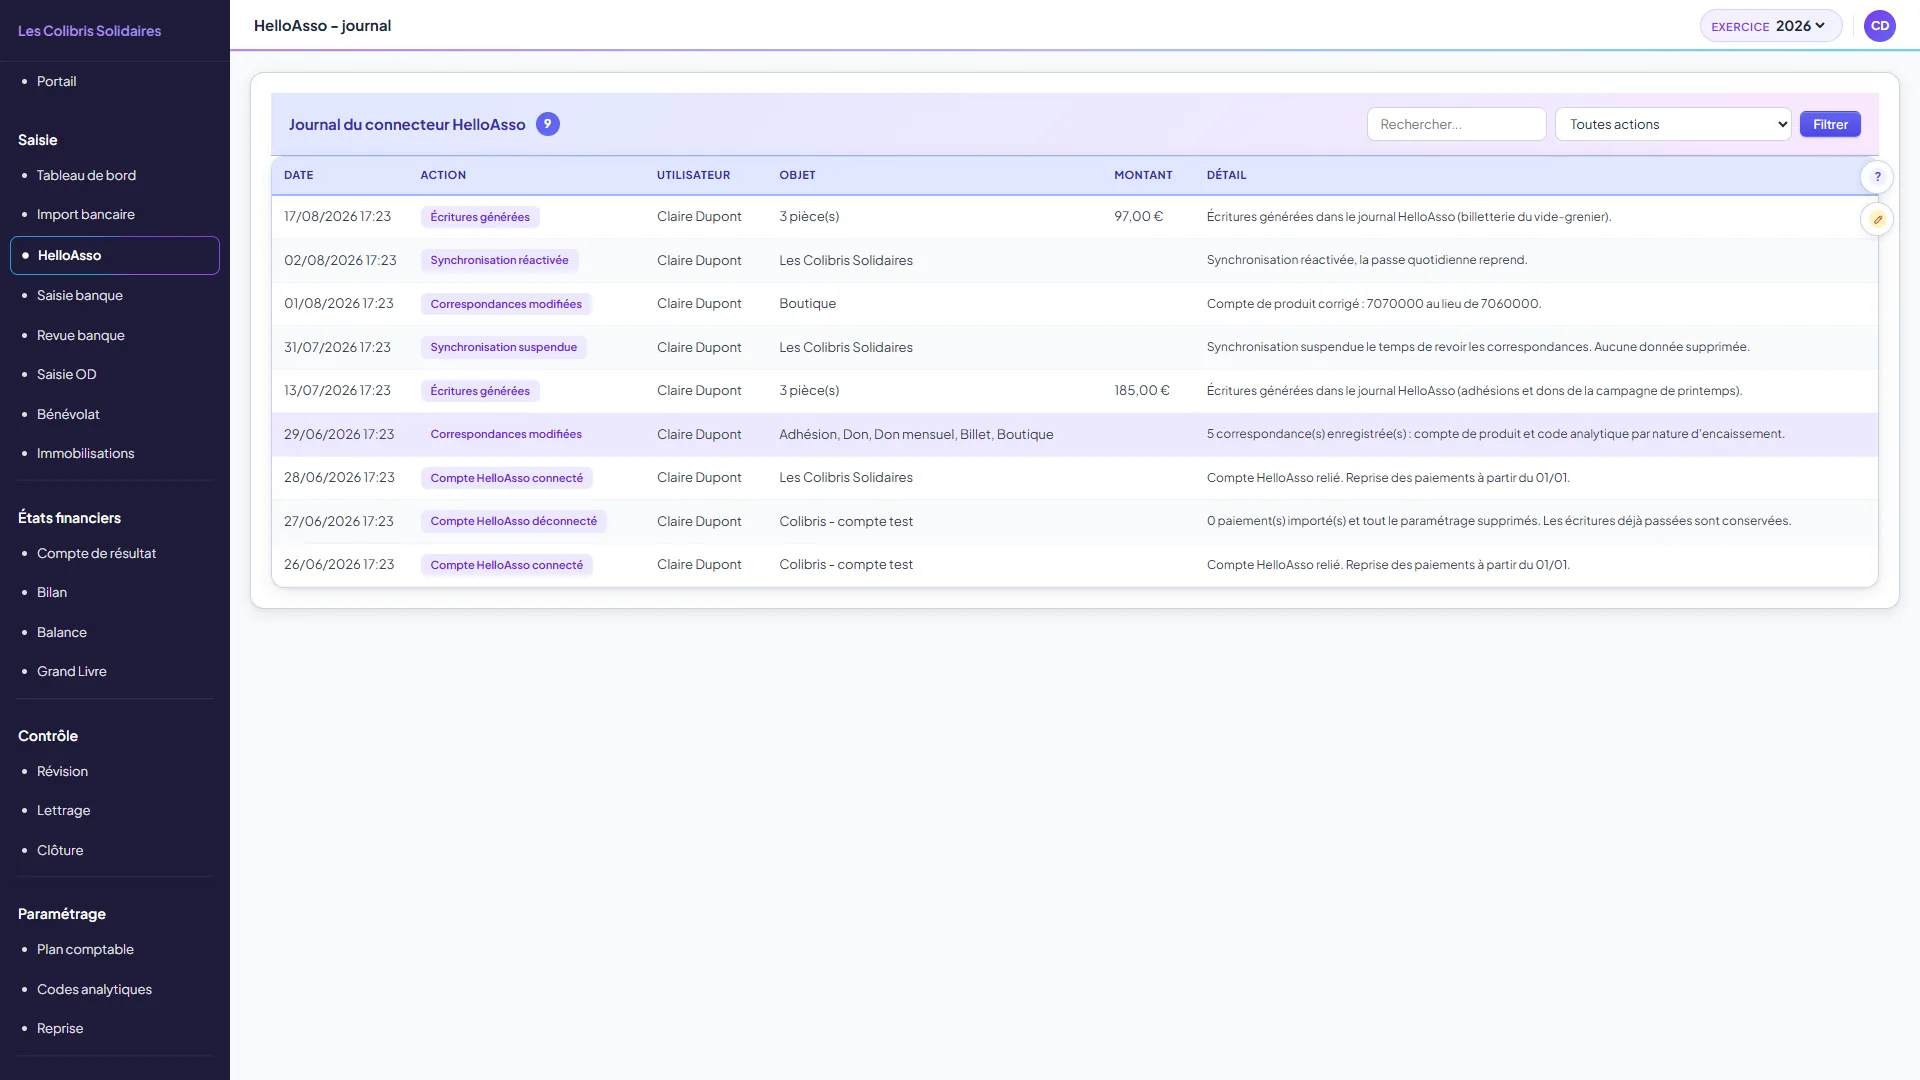Screen dimensions: 1920x1080
Task: Open Bénévolat section
Action: tap(68, 414)
